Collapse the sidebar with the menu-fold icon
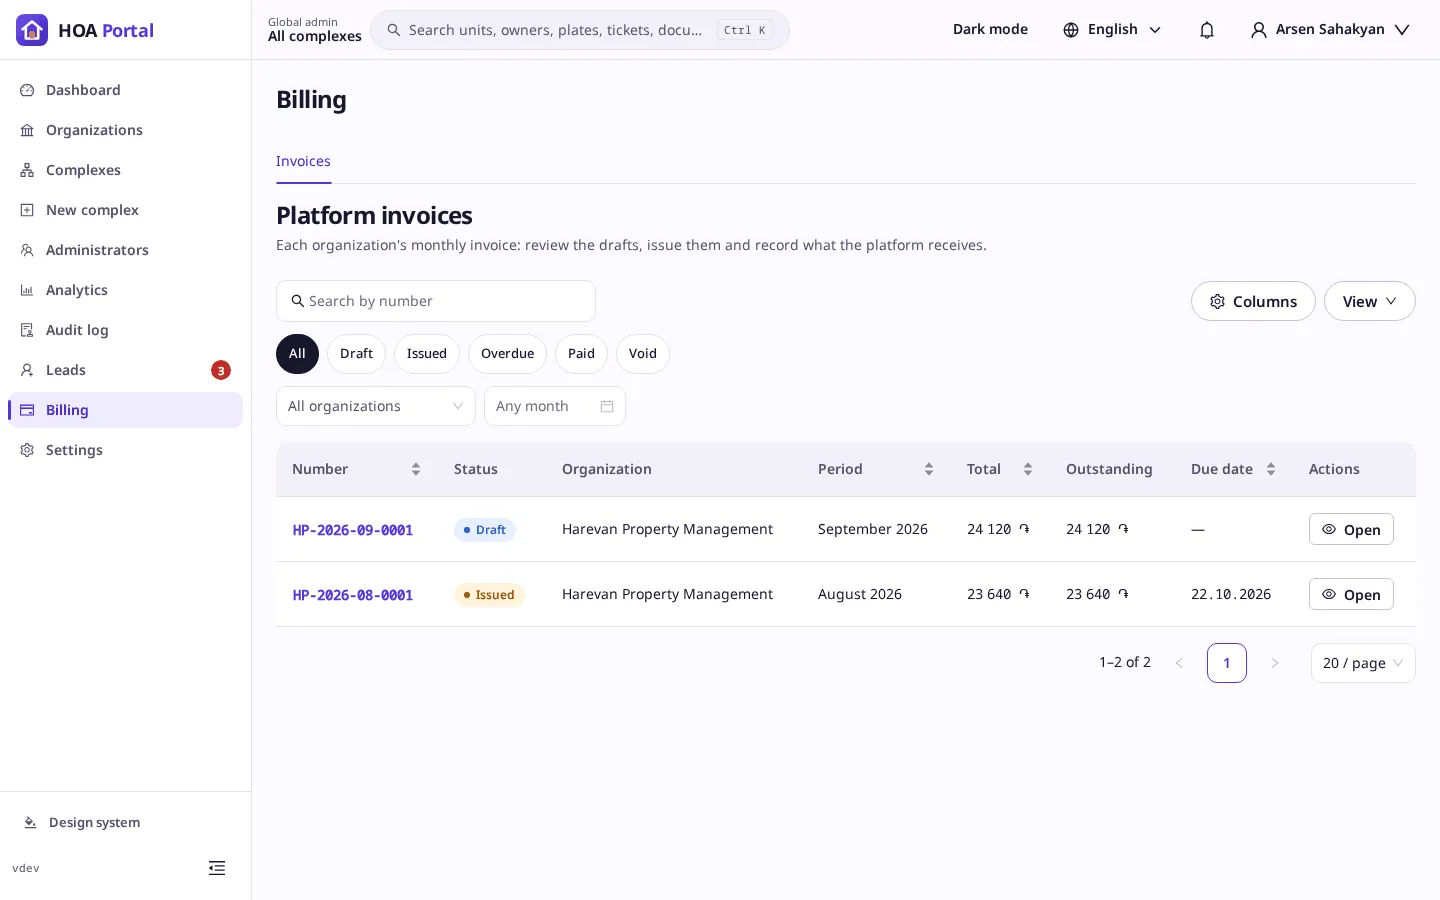This screenshot has width=1440, height=900. coord(217,868)
